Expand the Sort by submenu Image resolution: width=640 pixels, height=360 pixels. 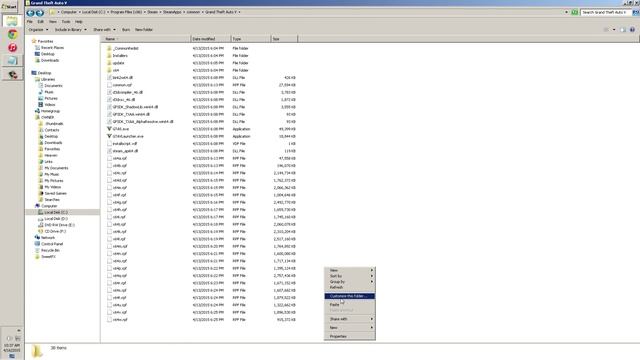[x=350, y=276]
